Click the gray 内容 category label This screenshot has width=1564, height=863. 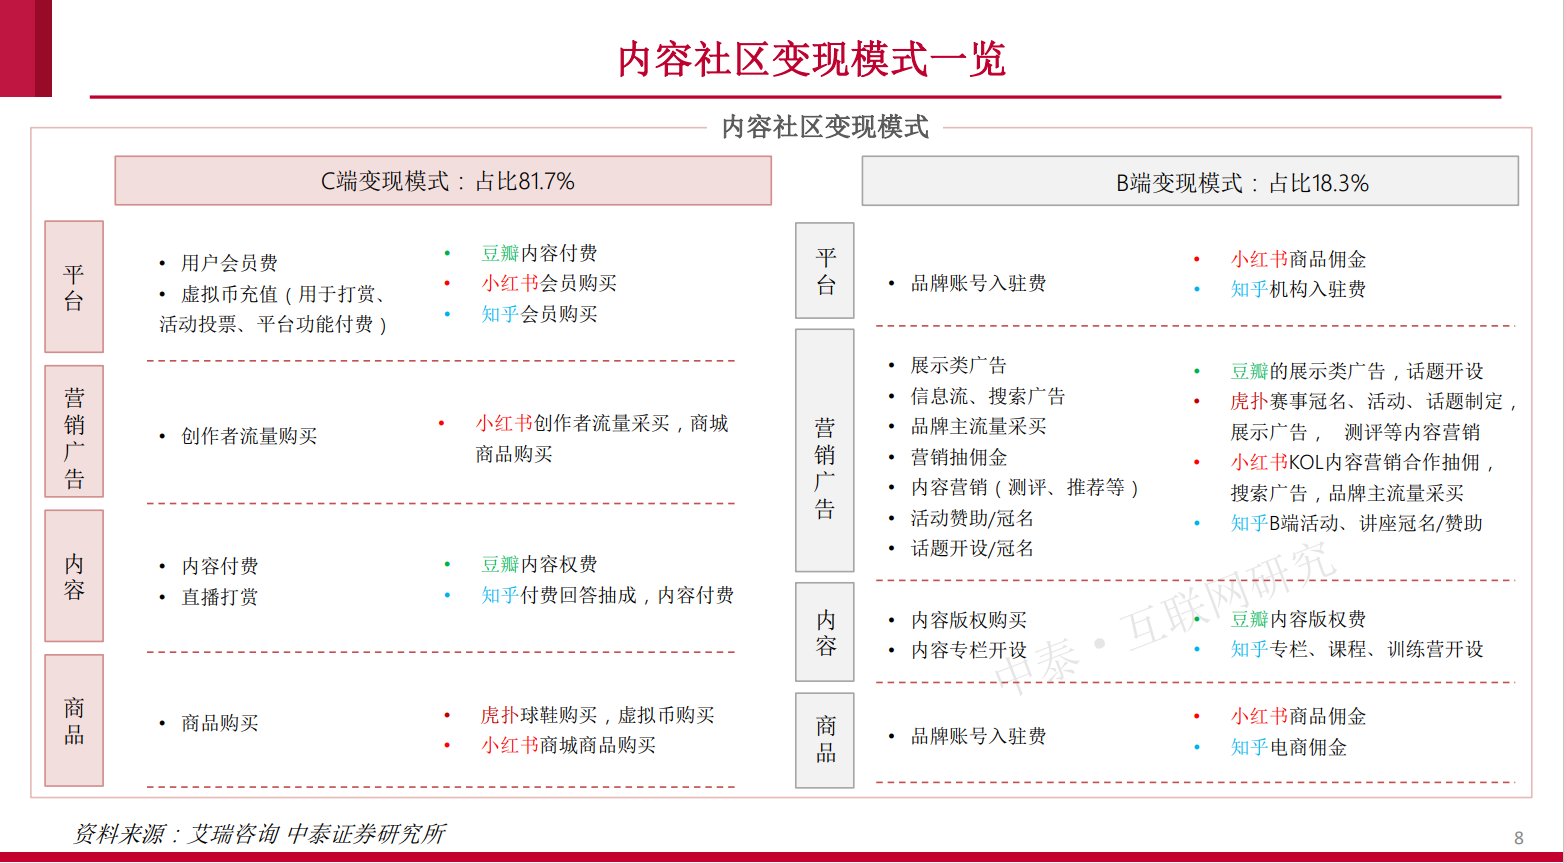pyautogui.click(x=825, y=633)
